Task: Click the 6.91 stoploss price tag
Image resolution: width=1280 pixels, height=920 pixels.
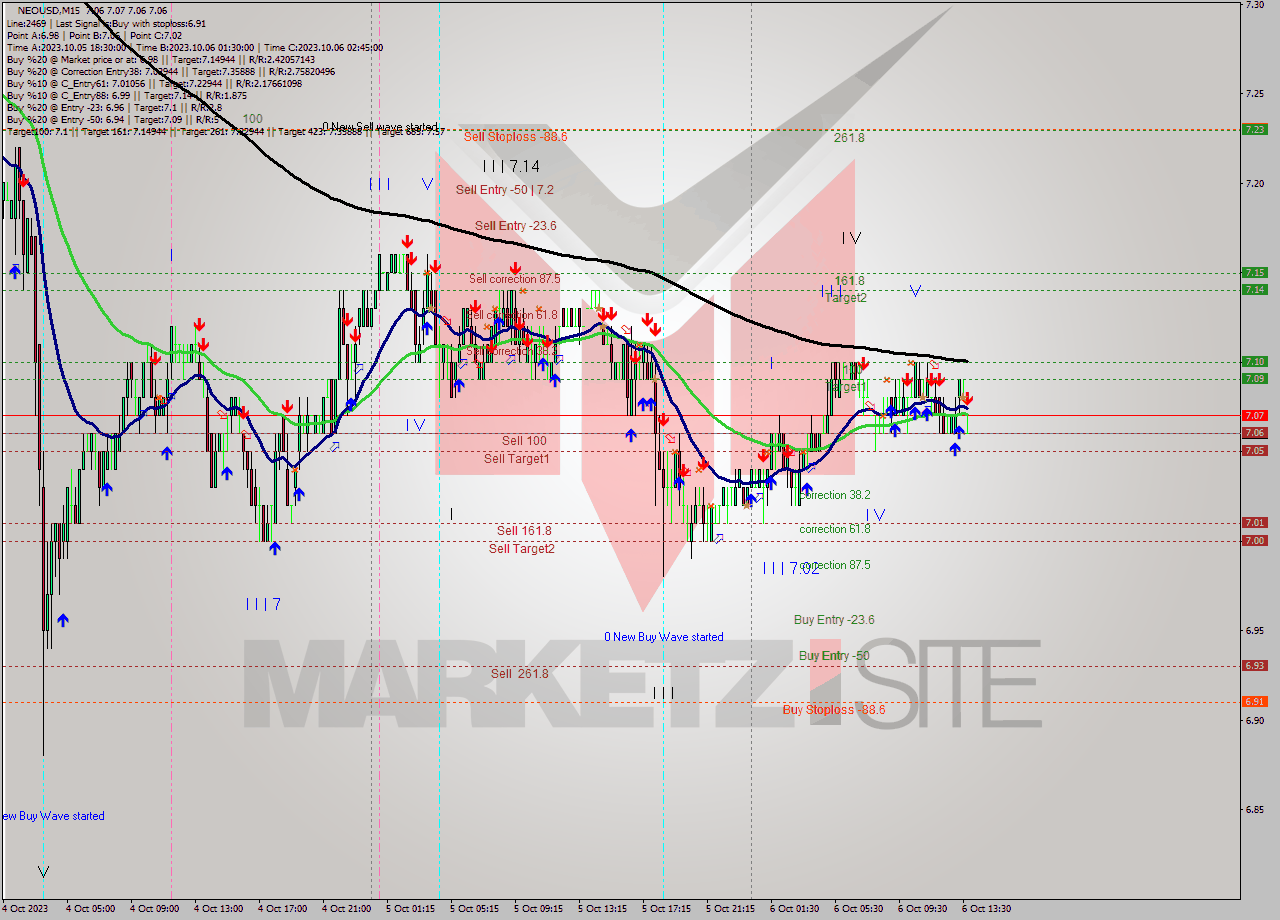Action: click(1254, 702)
